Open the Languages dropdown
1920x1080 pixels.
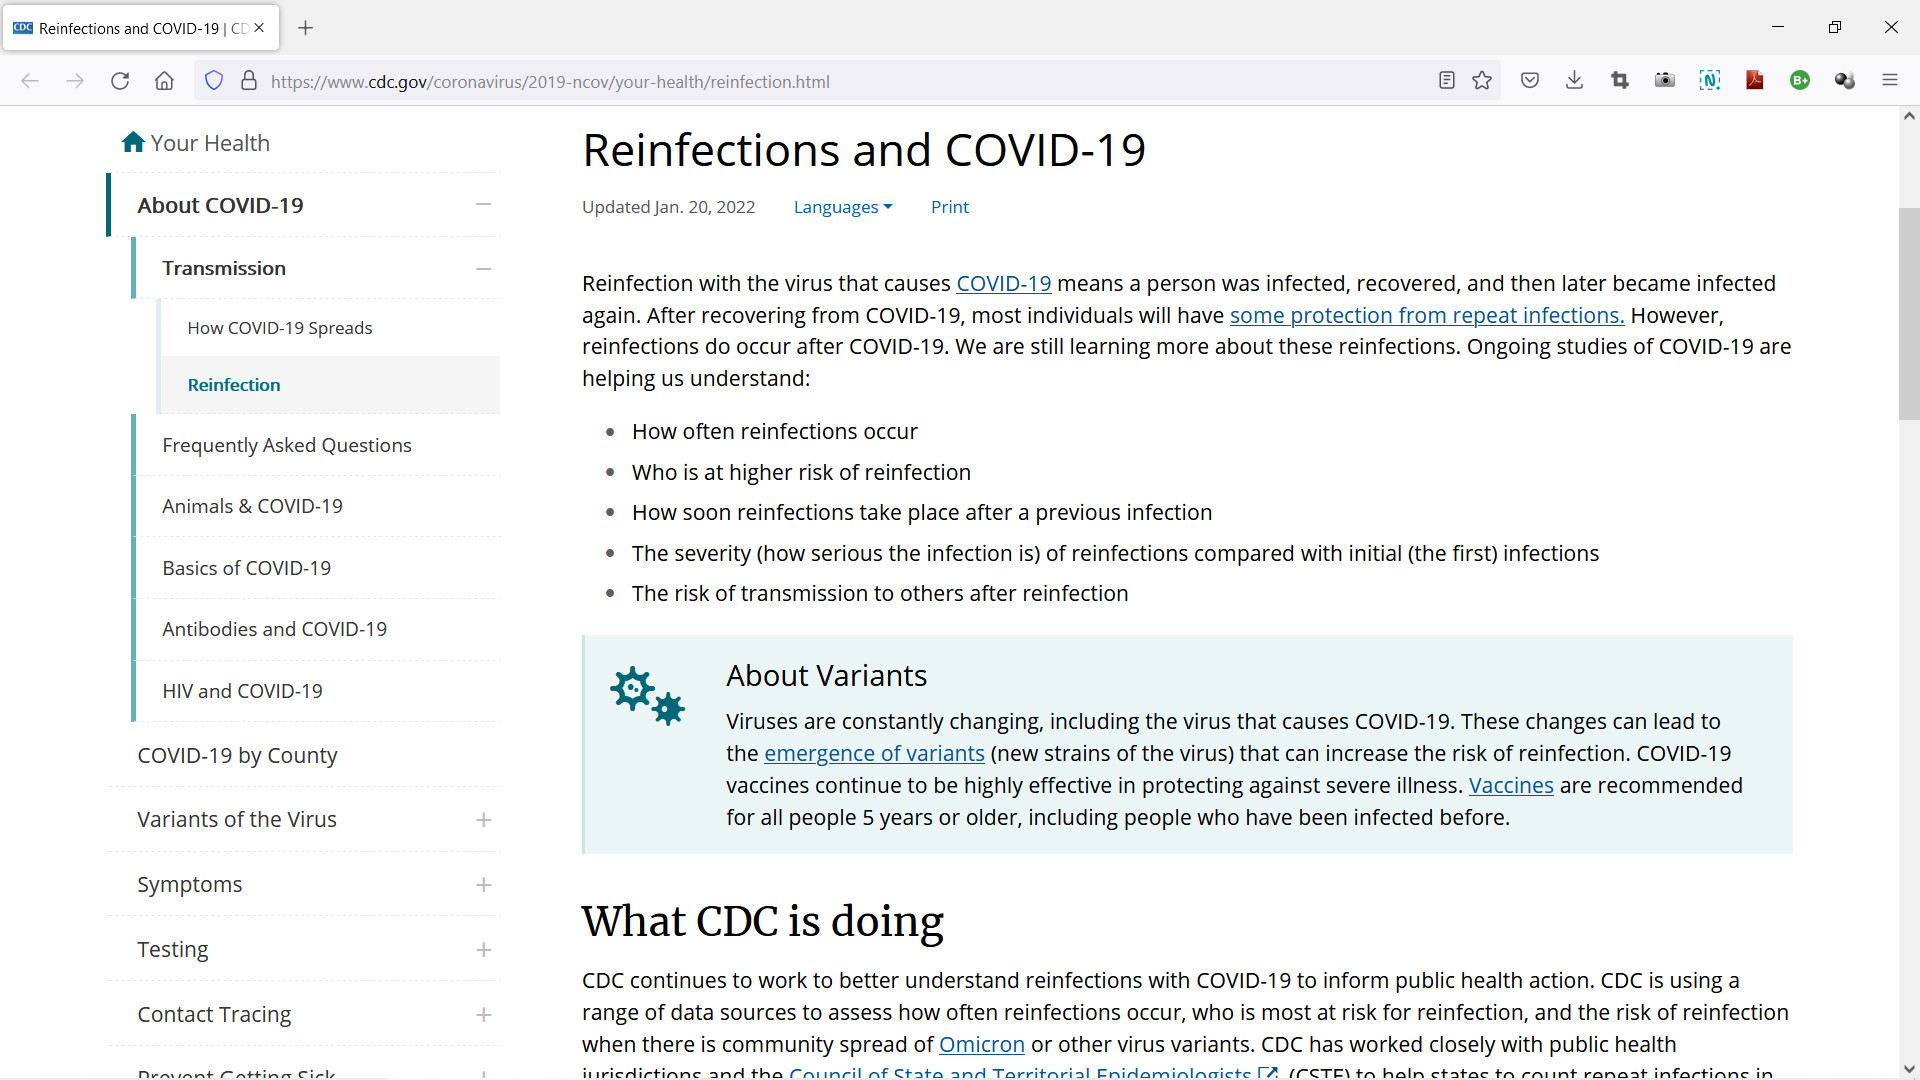842,207
